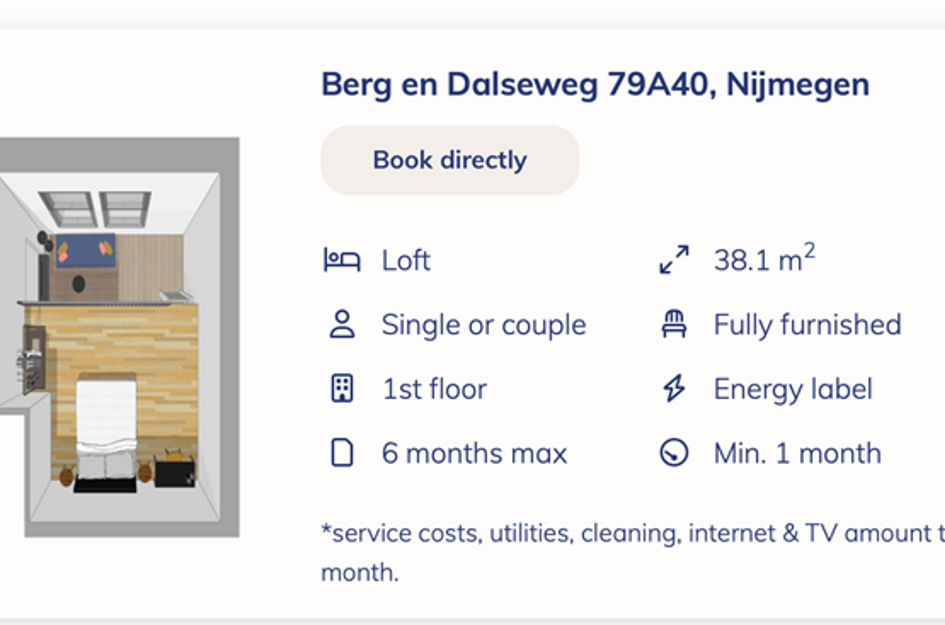Click the lightning bolt Energy label icon

674,389
